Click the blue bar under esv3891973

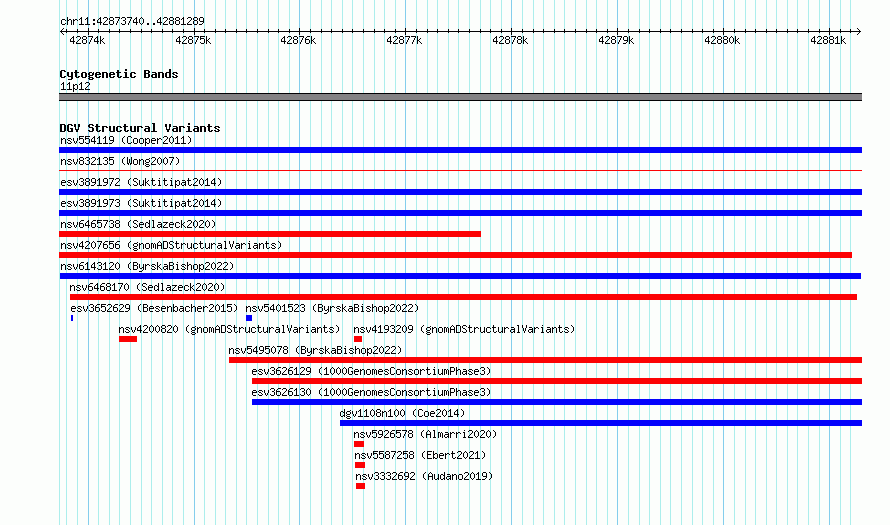[460, 213]
